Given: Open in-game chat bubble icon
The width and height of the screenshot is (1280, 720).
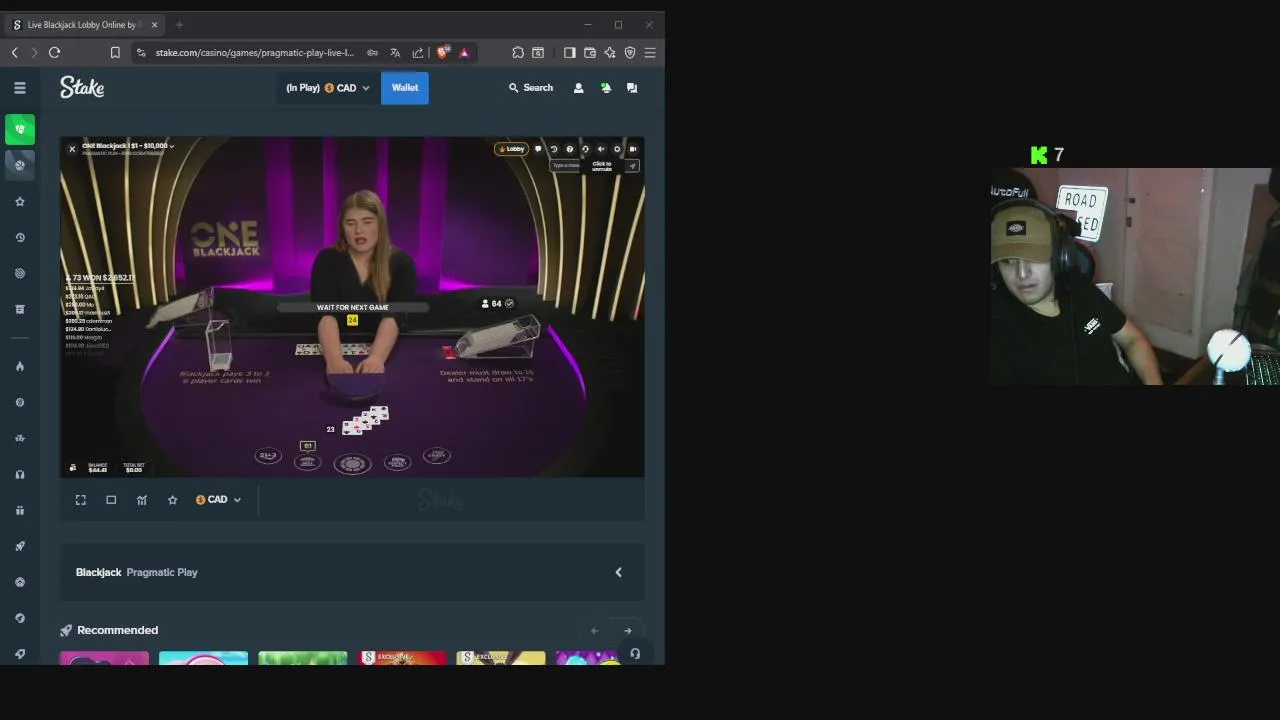Looking at the screenshot, I should [538, 149].
